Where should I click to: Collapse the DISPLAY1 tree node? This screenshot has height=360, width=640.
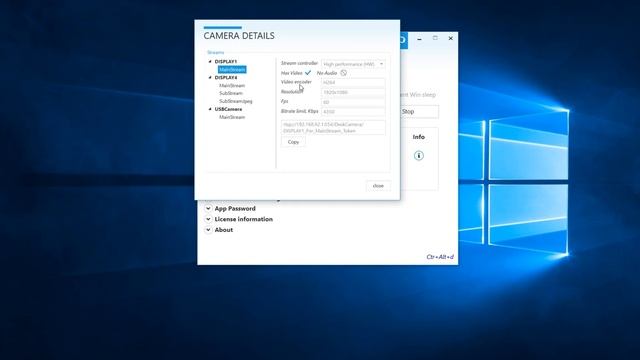coord(210,62)
